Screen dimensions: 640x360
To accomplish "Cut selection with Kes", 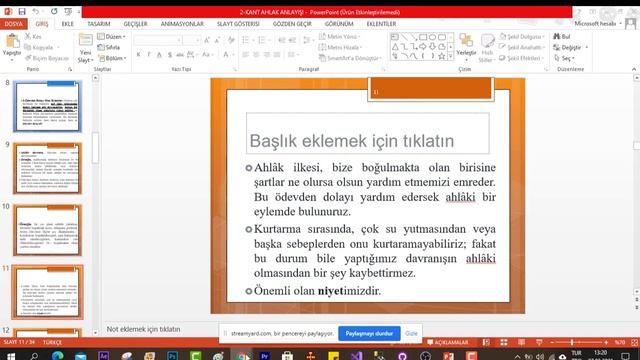I will pyautogui.click(x=33, y=37).
